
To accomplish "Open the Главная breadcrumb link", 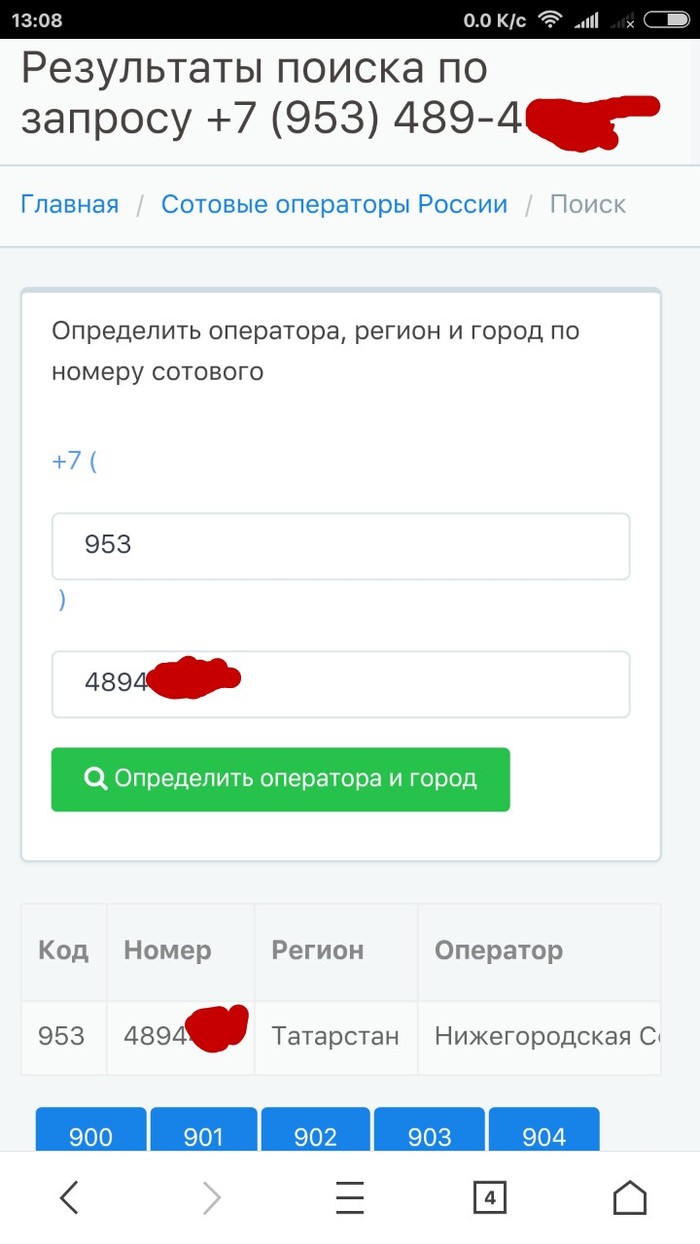I will pos(70,205).
